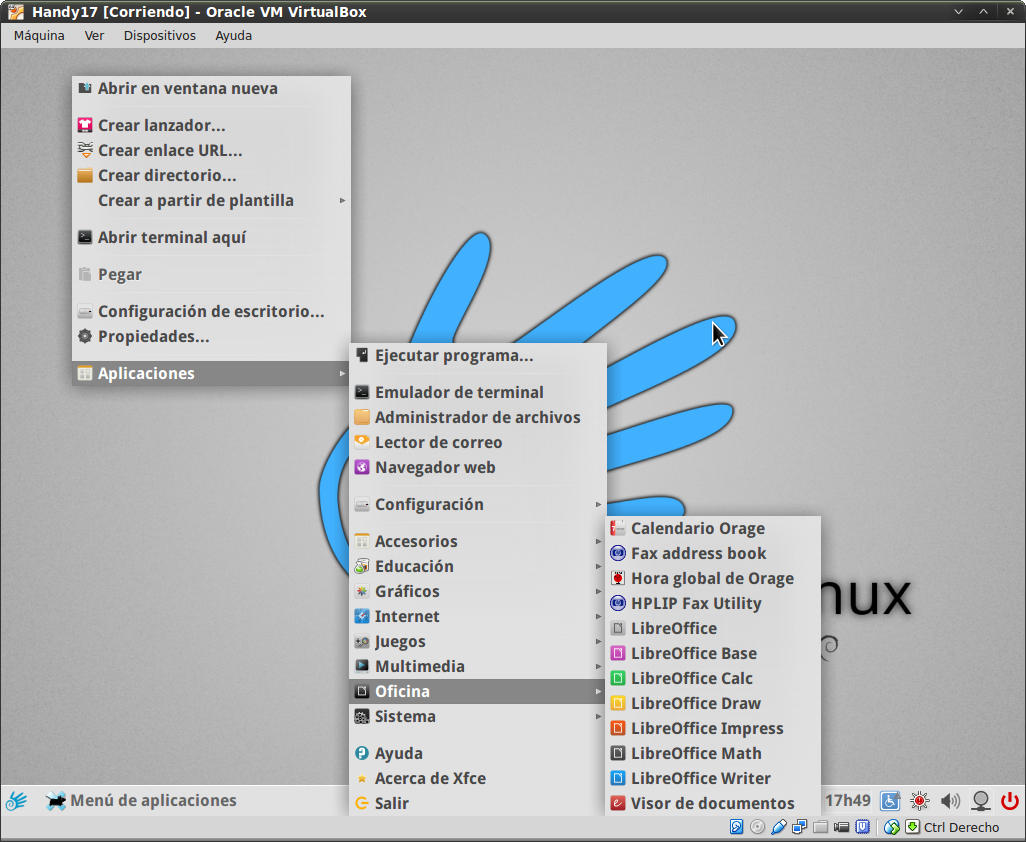Viewport: 1026px width, 842px height.
Task: Launch Calendario Orage
Action: click(x=697, y=528)
